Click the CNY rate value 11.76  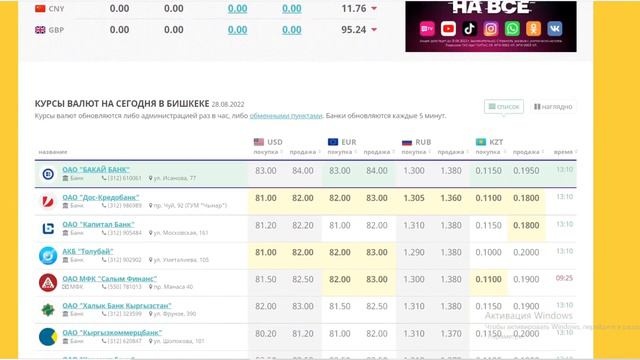354,9
